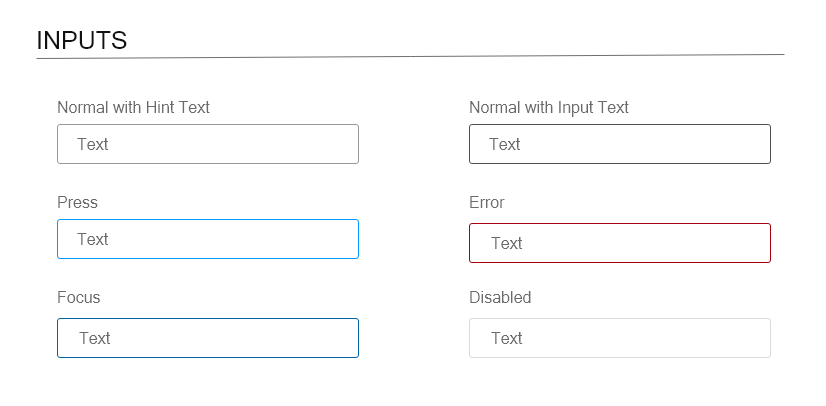826x406 pixels.
Task: Click the INPUTS section heading
Action: tap(82, 41)
